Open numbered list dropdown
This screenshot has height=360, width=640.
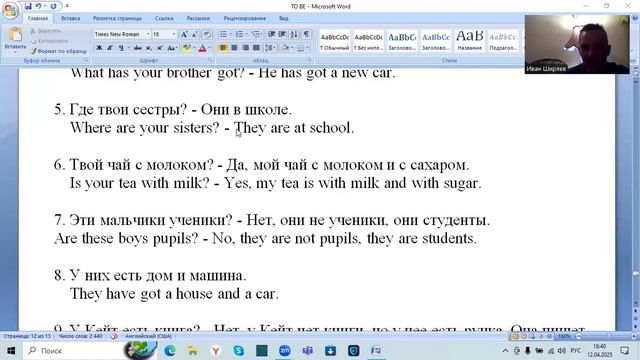click(x=247, y=34)
